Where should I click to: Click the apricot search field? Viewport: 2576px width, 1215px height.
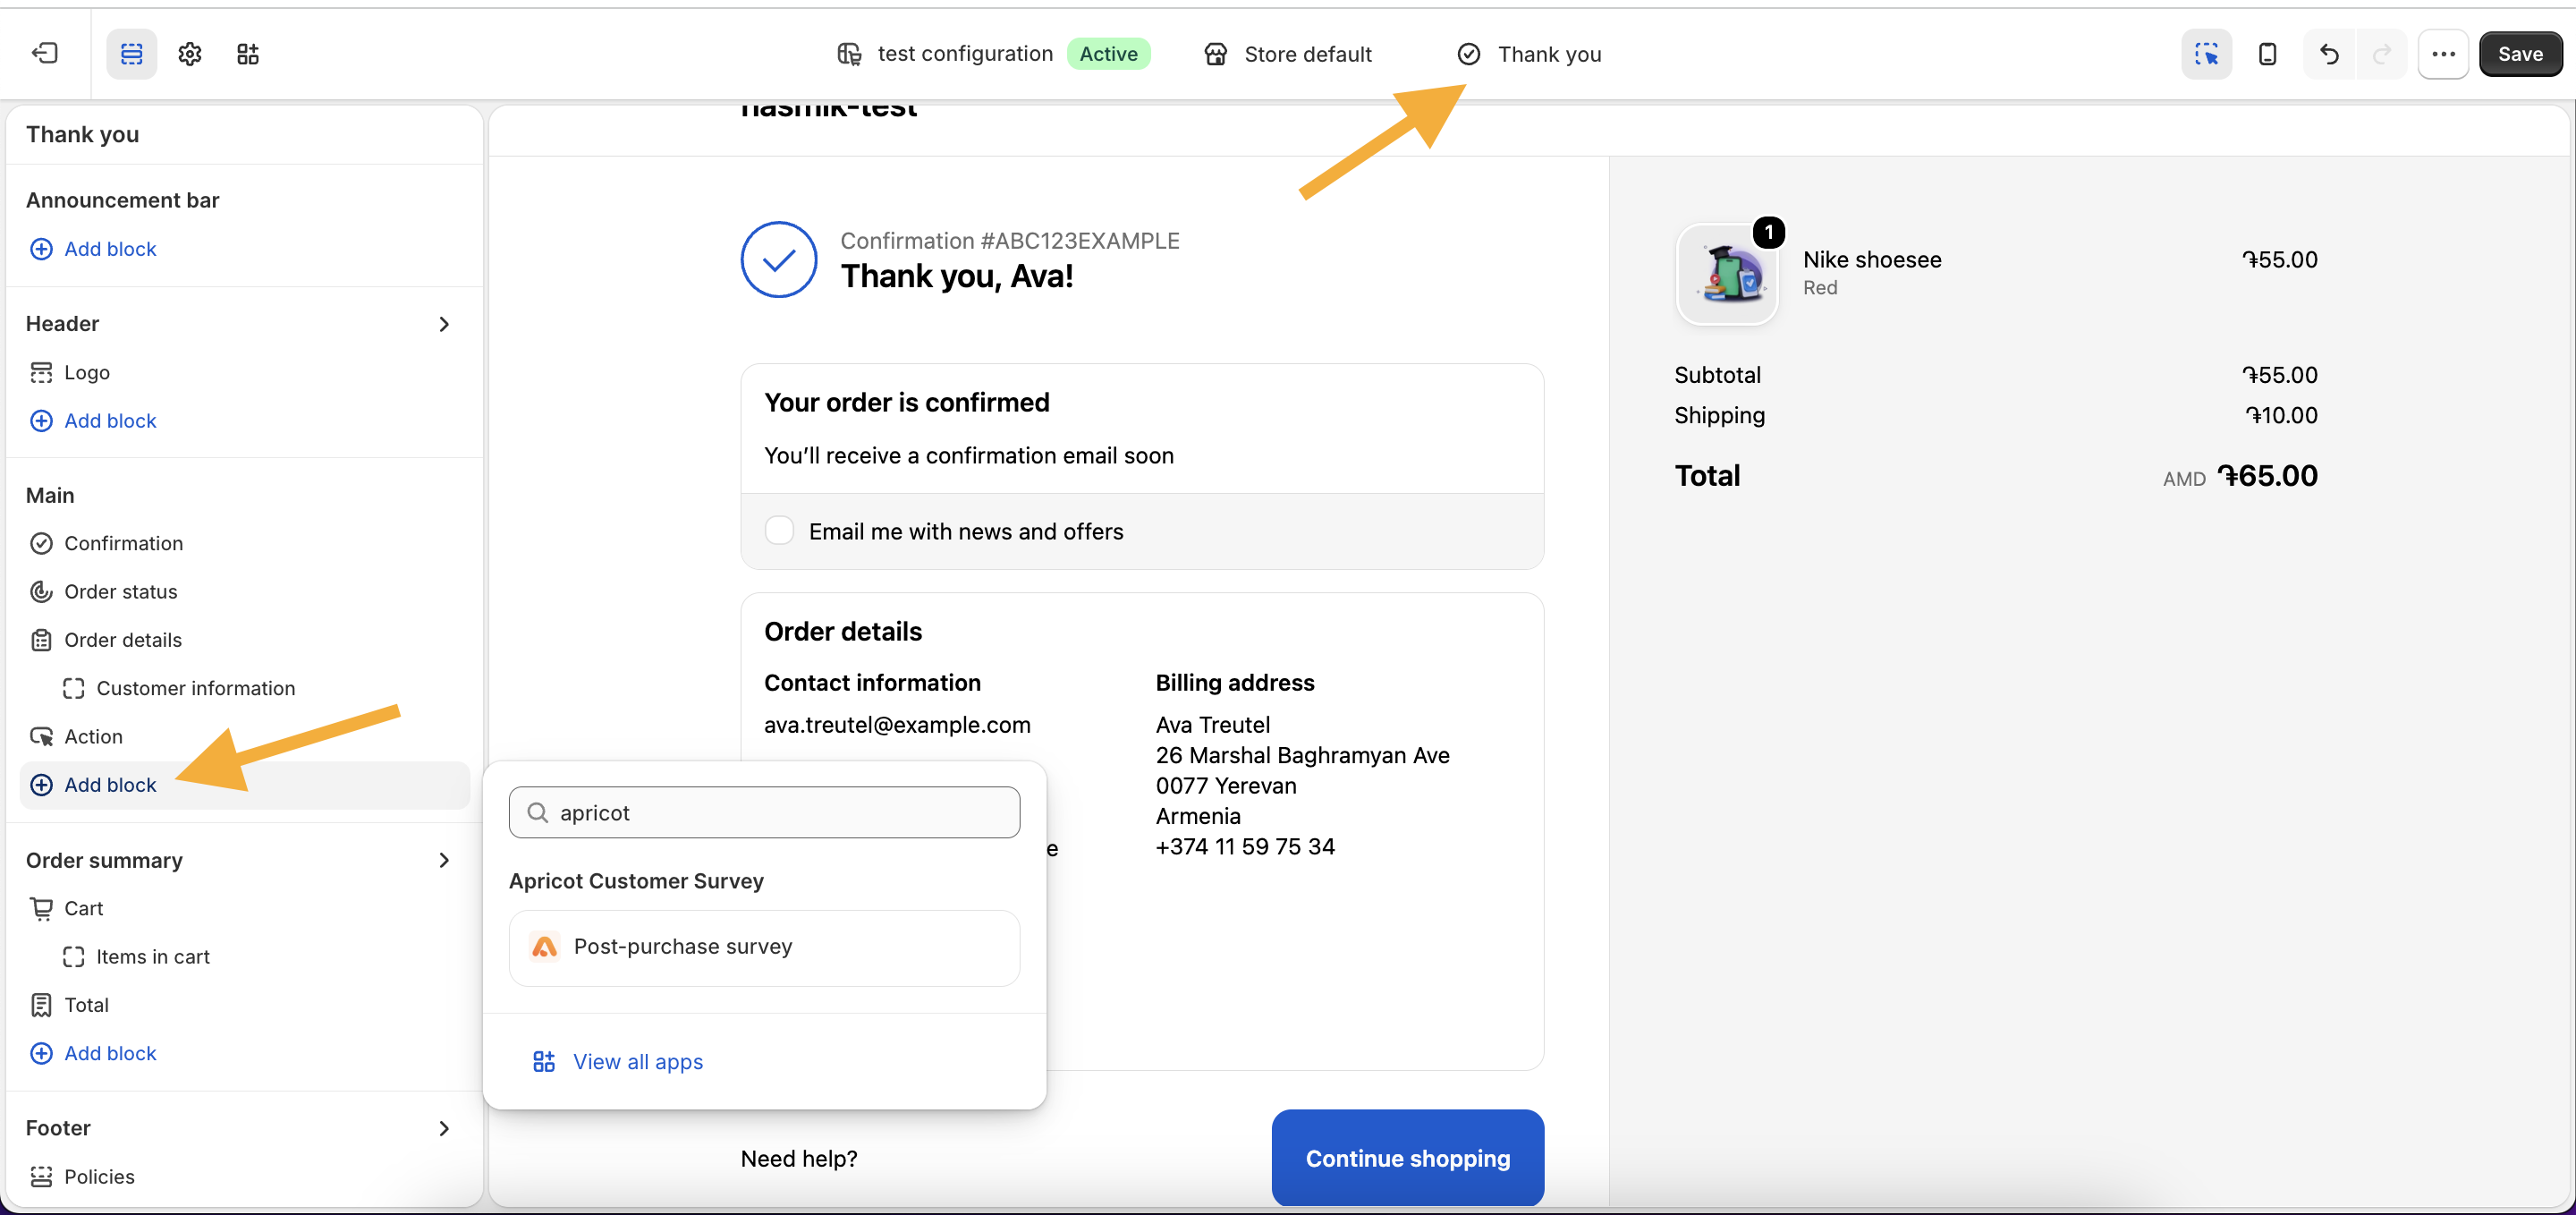pyautogui.click(x=764, y=813)
